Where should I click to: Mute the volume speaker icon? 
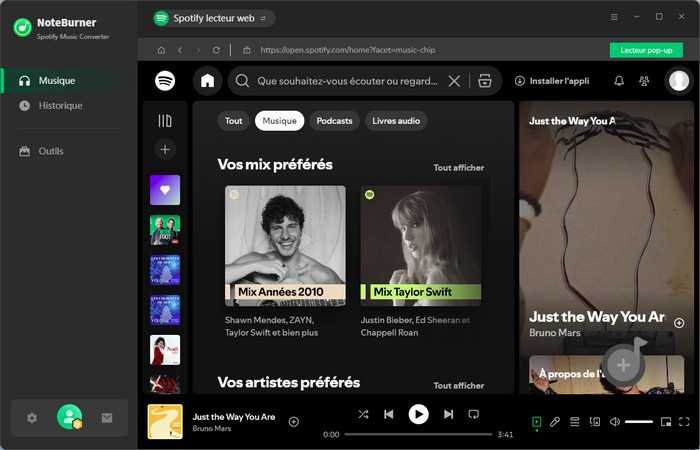615,421
